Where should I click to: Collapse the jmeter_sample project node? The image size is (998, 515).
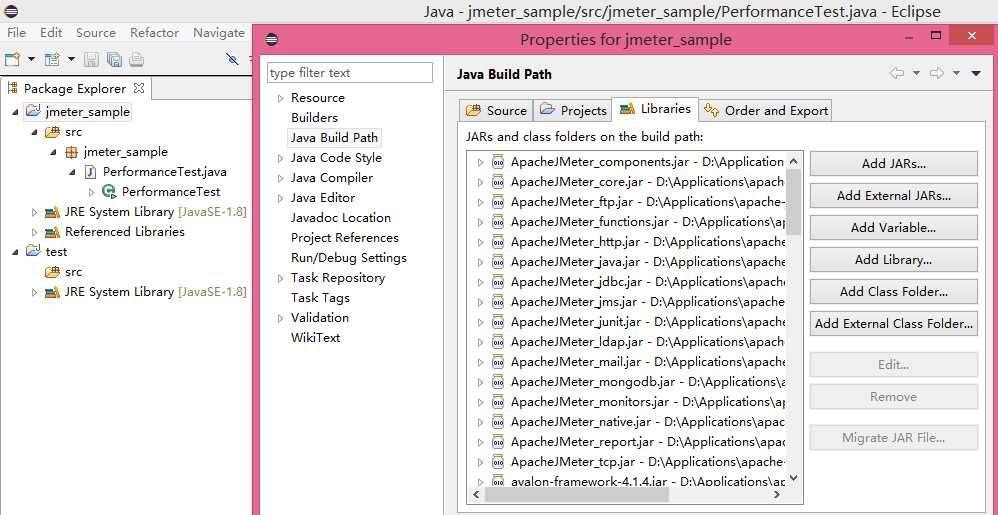click(15, 112)
